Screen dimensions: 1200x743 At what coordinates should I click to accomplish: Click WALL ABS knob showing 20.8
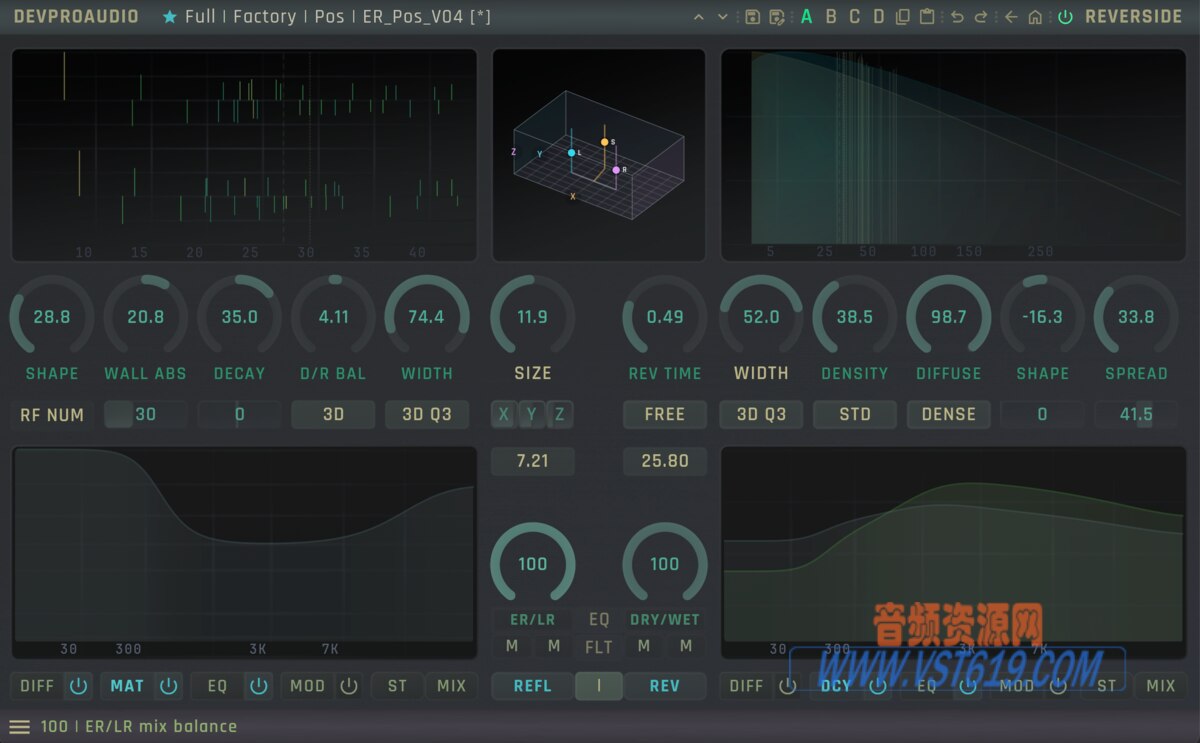coord(145,317)
